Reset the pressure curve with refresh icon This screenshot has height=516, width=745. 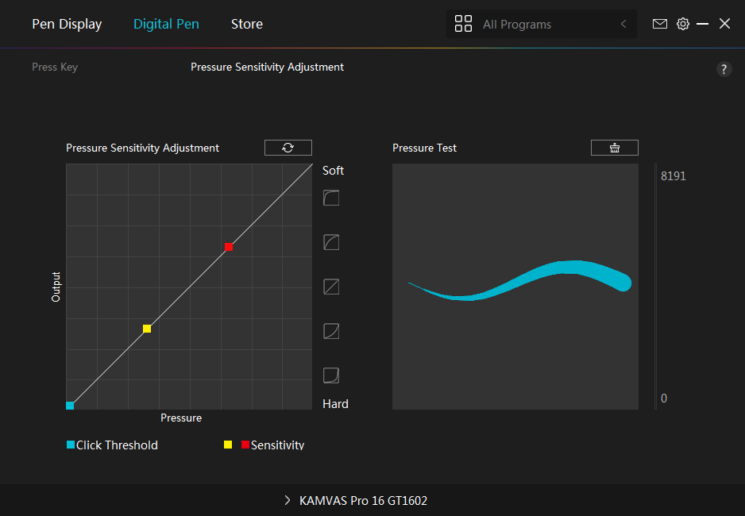tap(288, 148)
